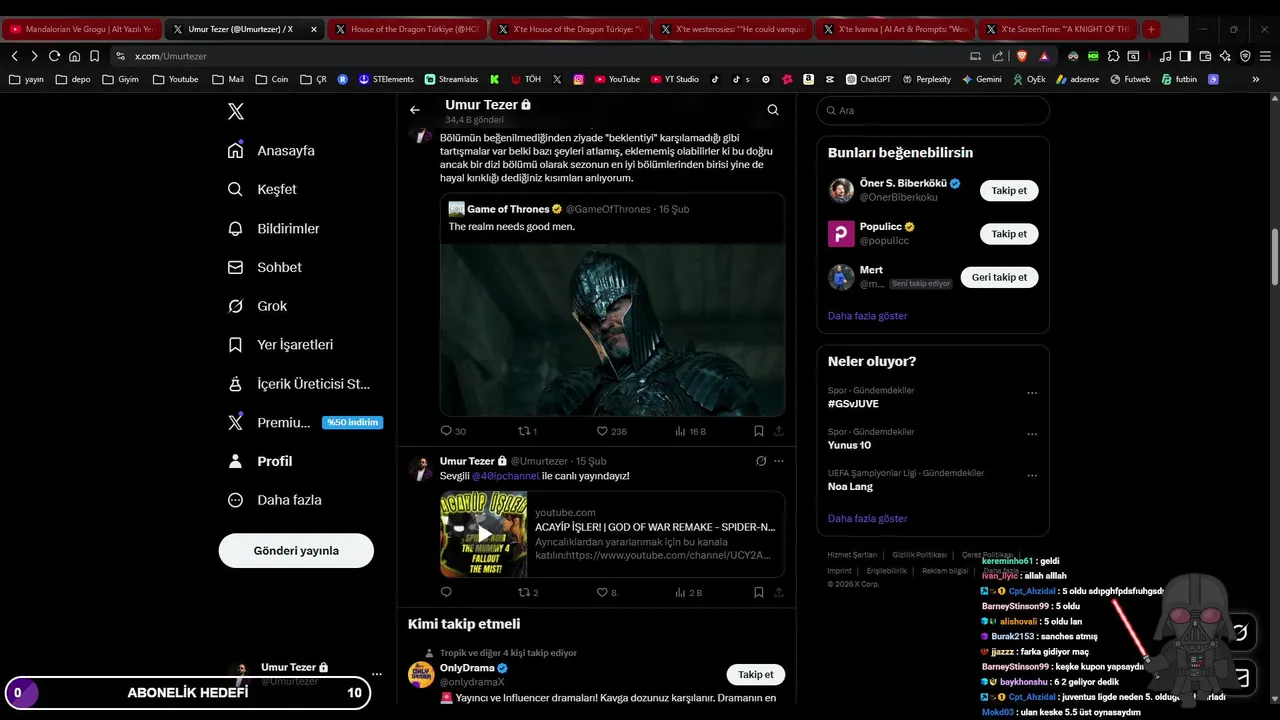Open the more menu on the 15 Şub post

[779, 461]
